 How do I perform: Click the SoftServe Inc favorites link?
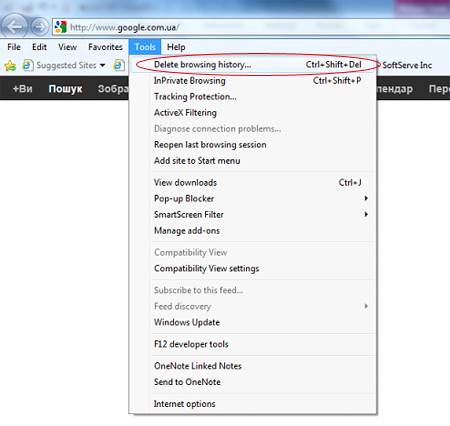(407, 65)
